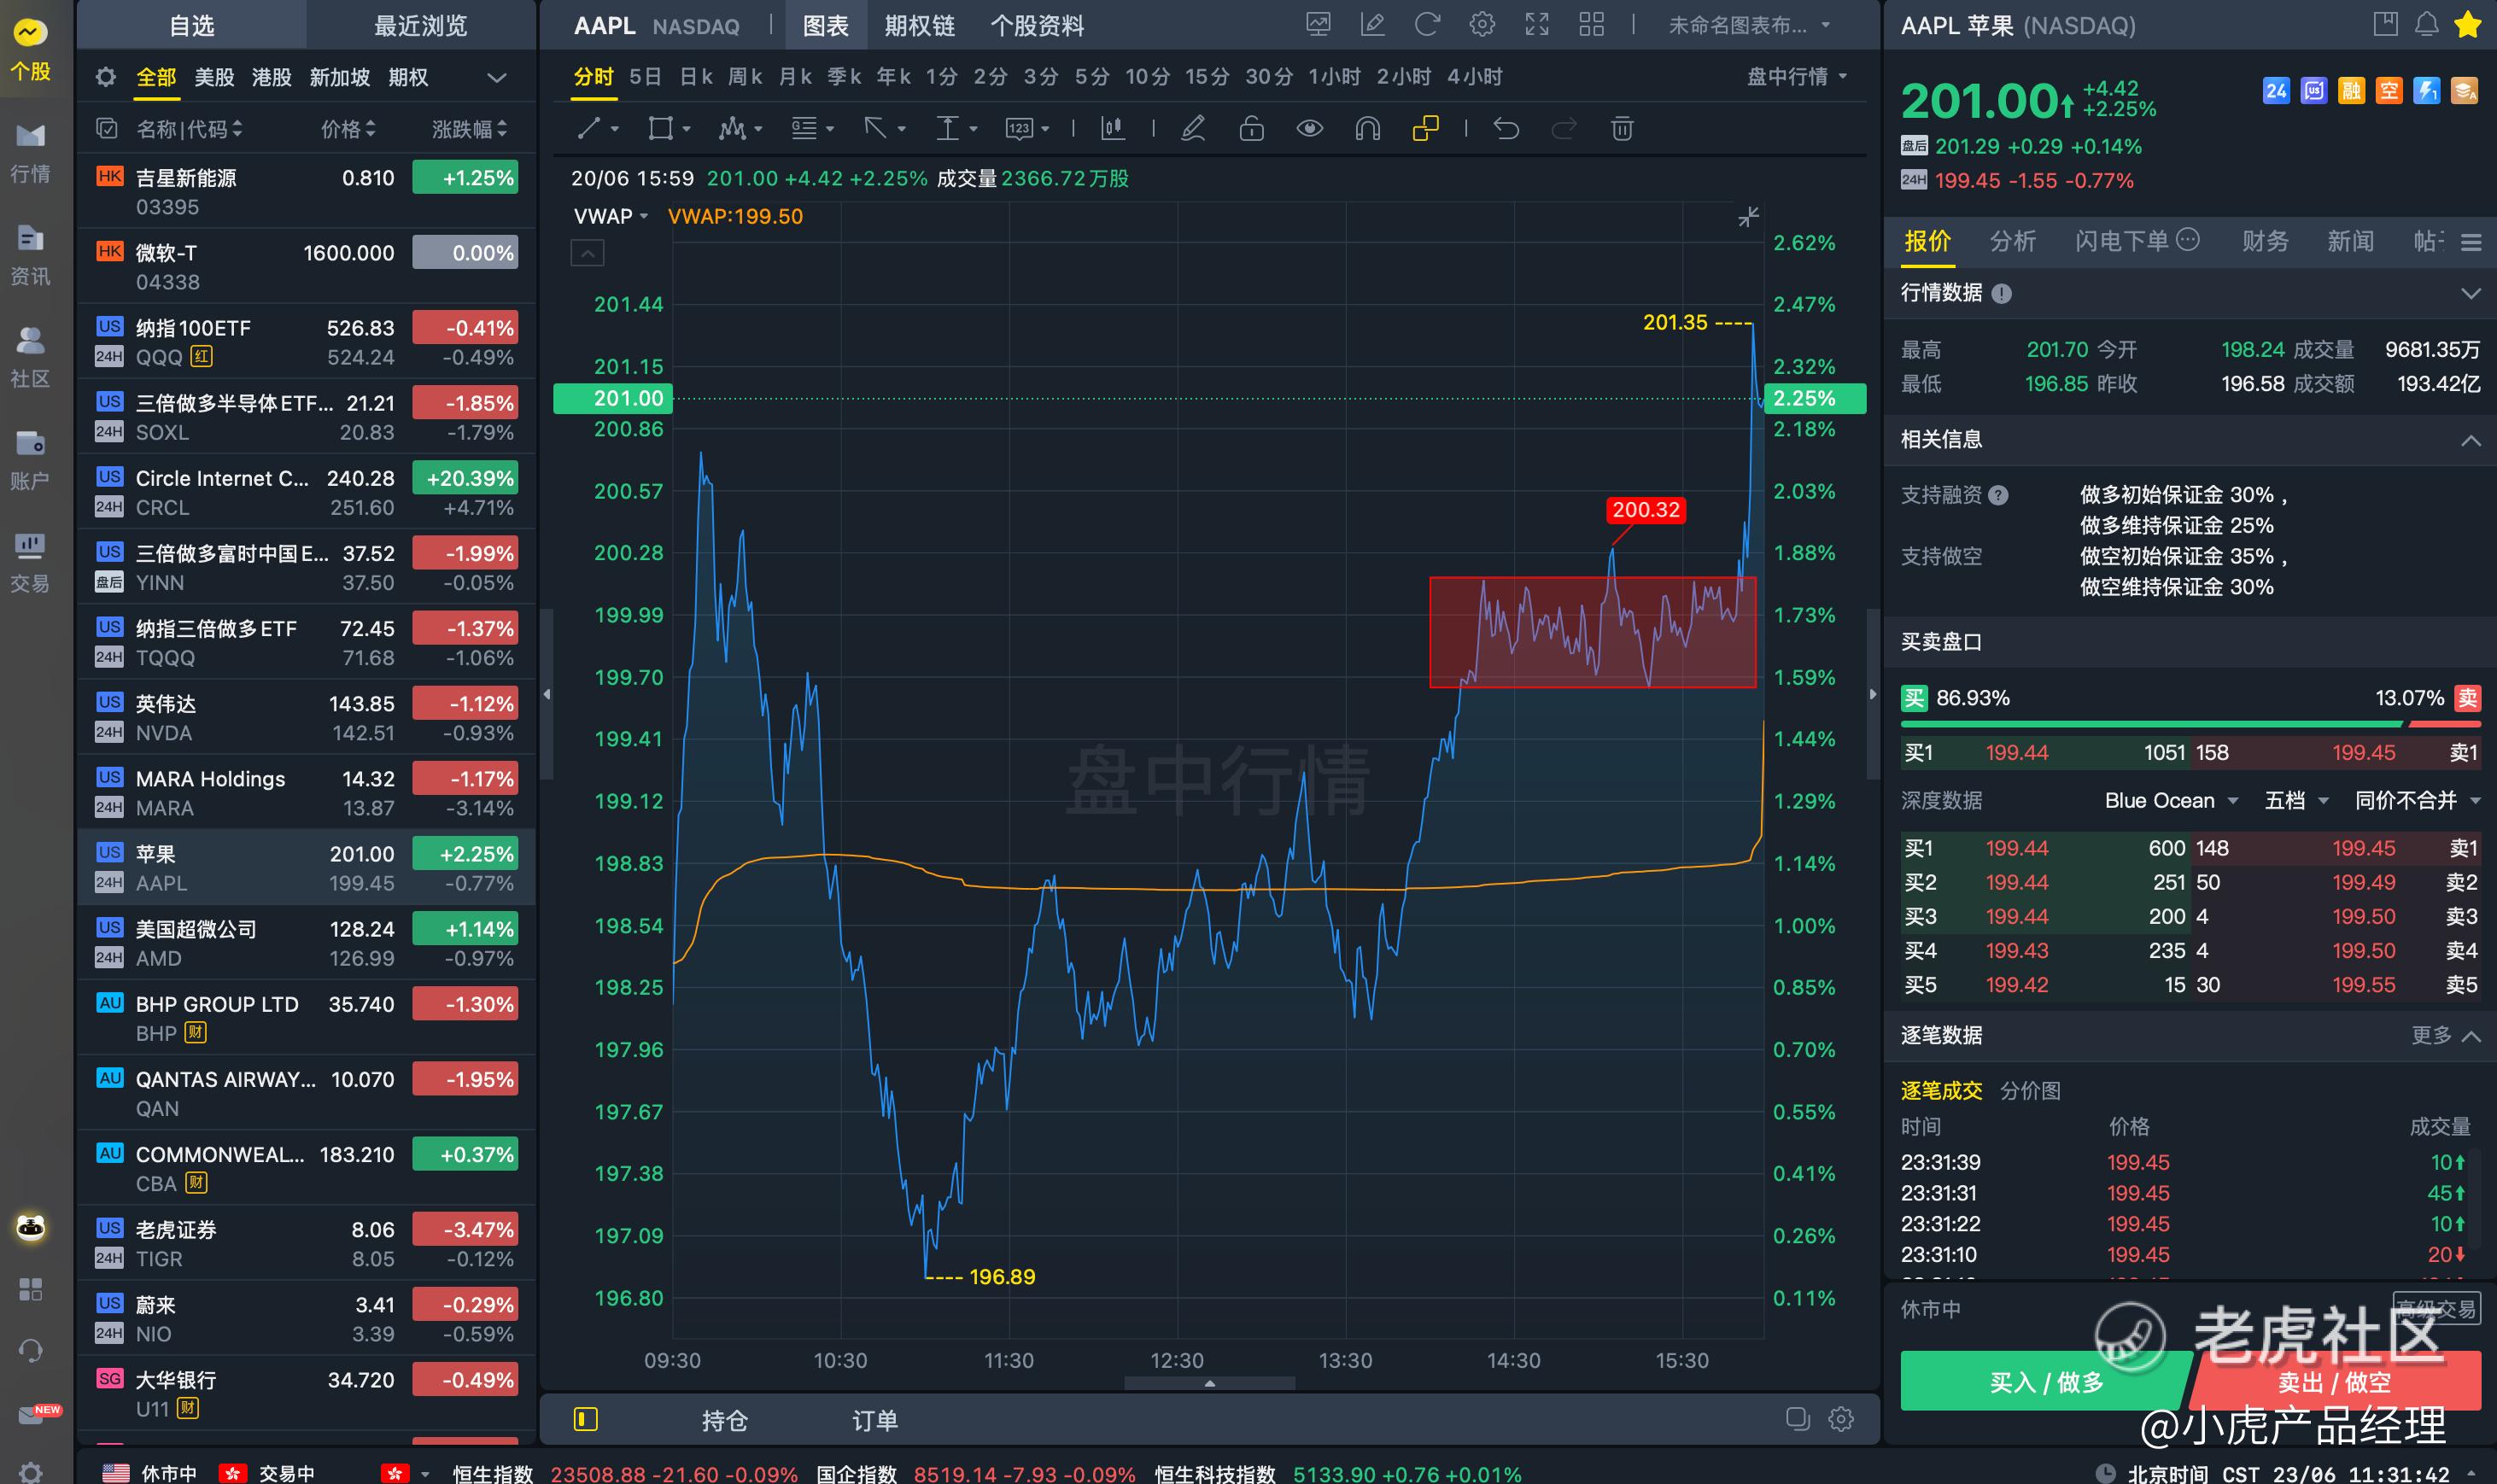Open the 财务 tab in quote panel
Screen dimensions: 2497x1484
pyautogui.click(x=2265, y=241)
